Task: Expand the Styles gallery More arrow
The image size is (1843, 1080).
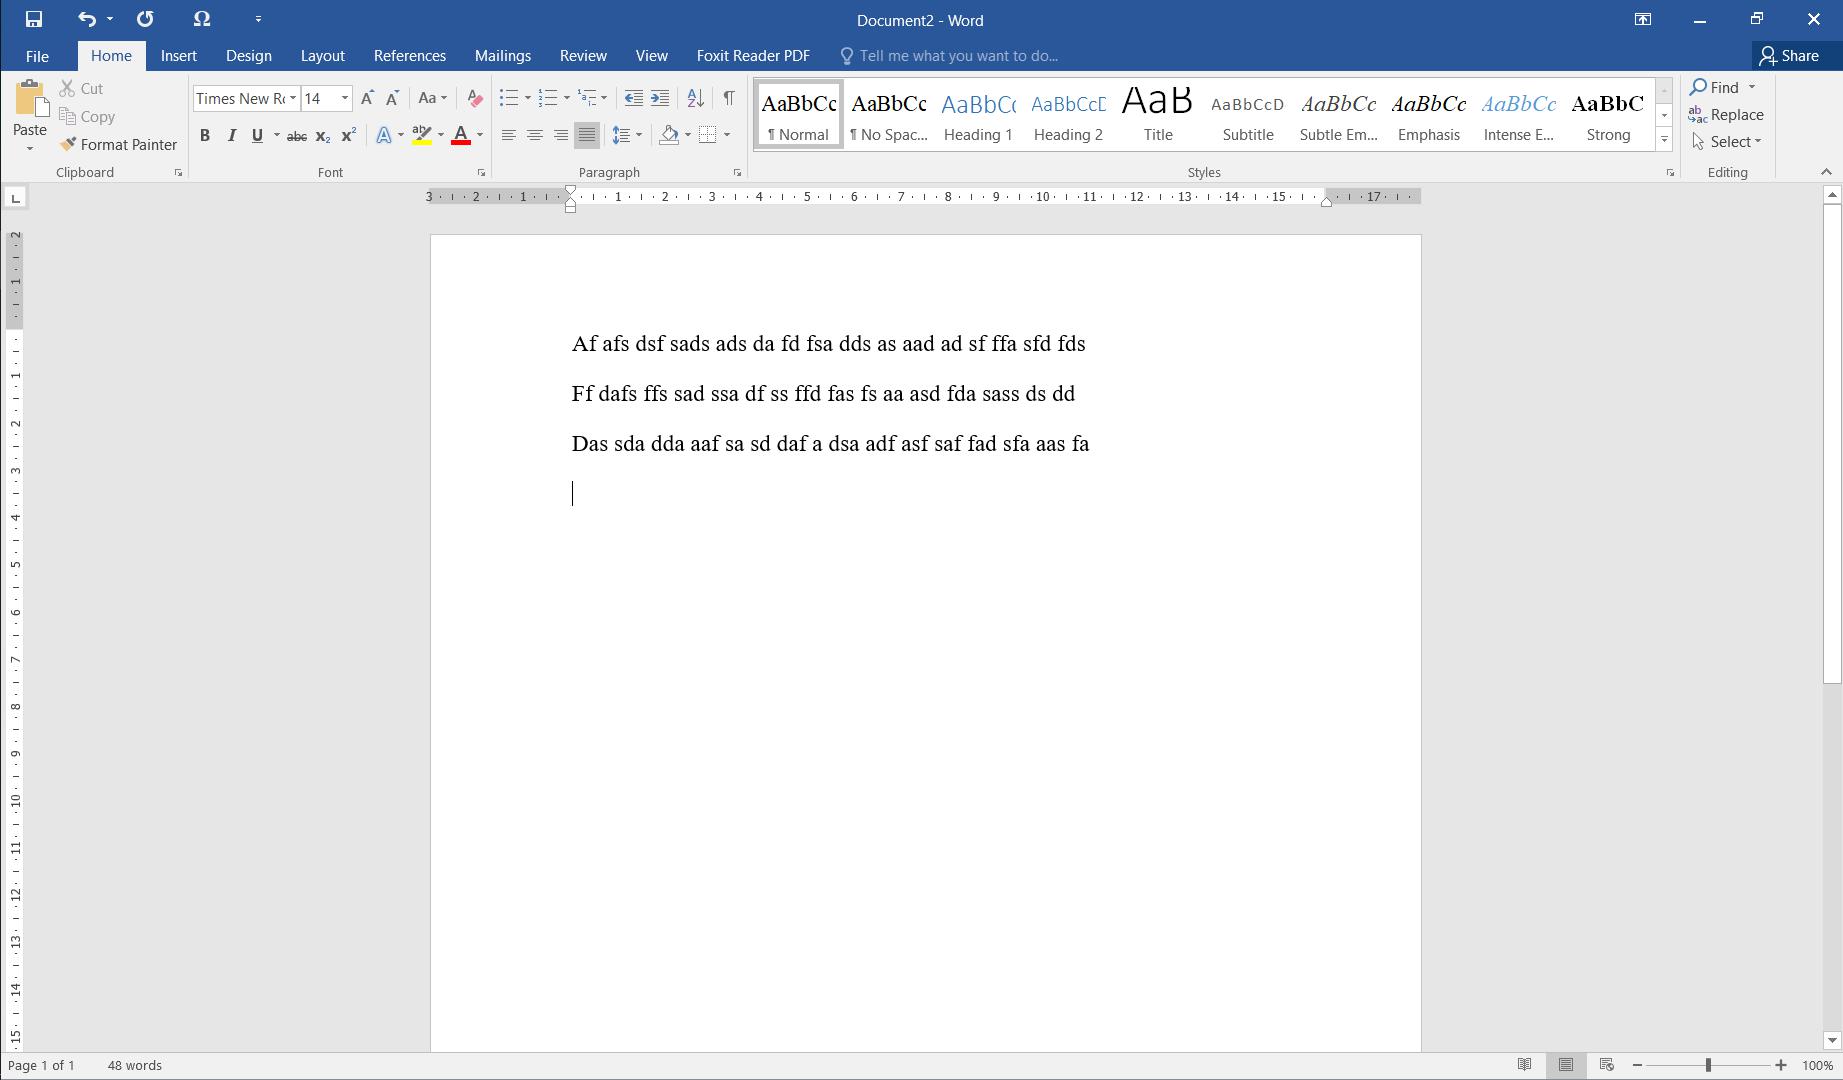Action: pyautogui.click(x=1664, y=140)
